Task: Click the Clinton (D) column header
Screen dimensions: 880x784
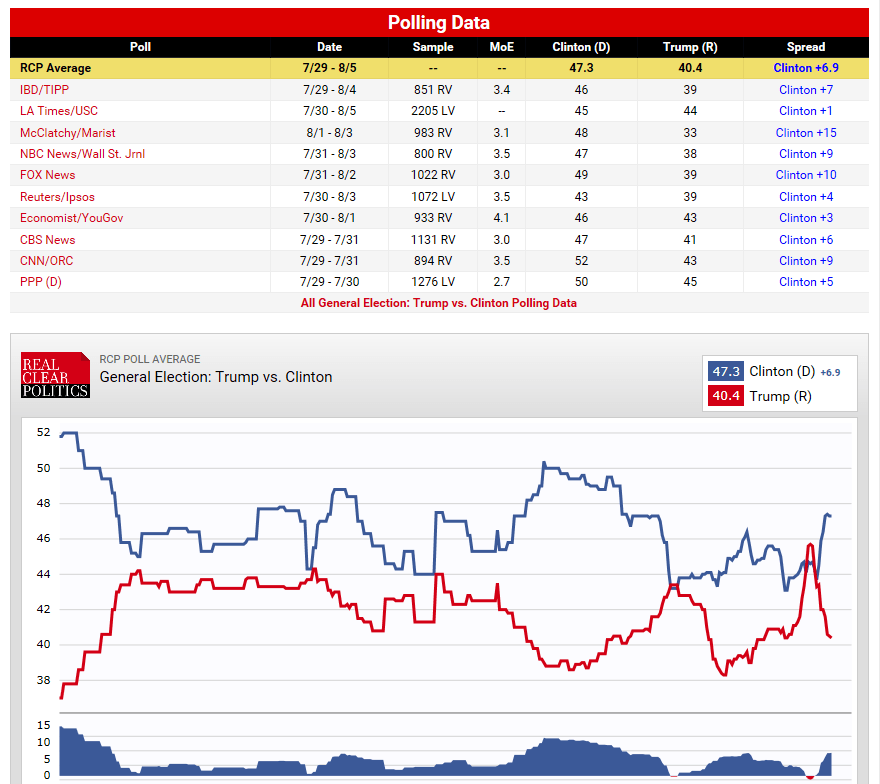Action: [581, 47]
